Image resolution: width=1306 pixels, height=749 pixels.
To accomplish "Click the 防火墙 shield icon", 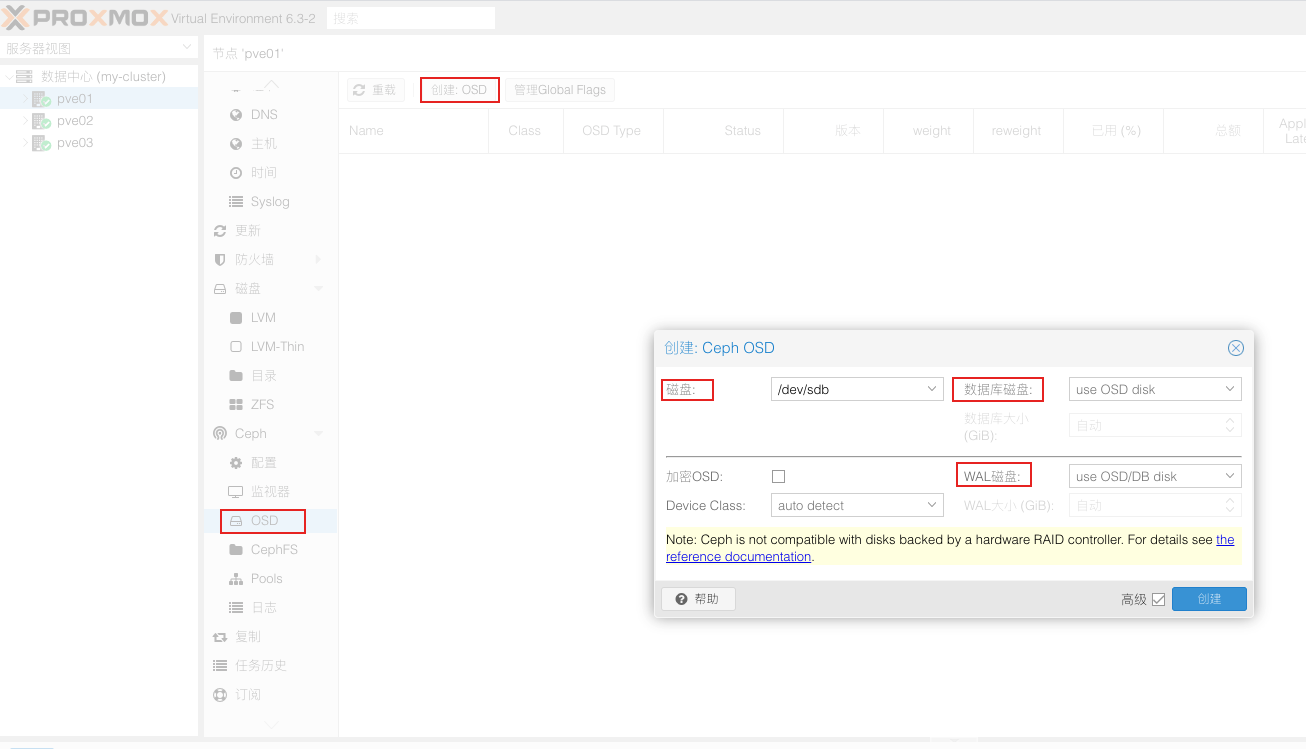I will (220, 260).
